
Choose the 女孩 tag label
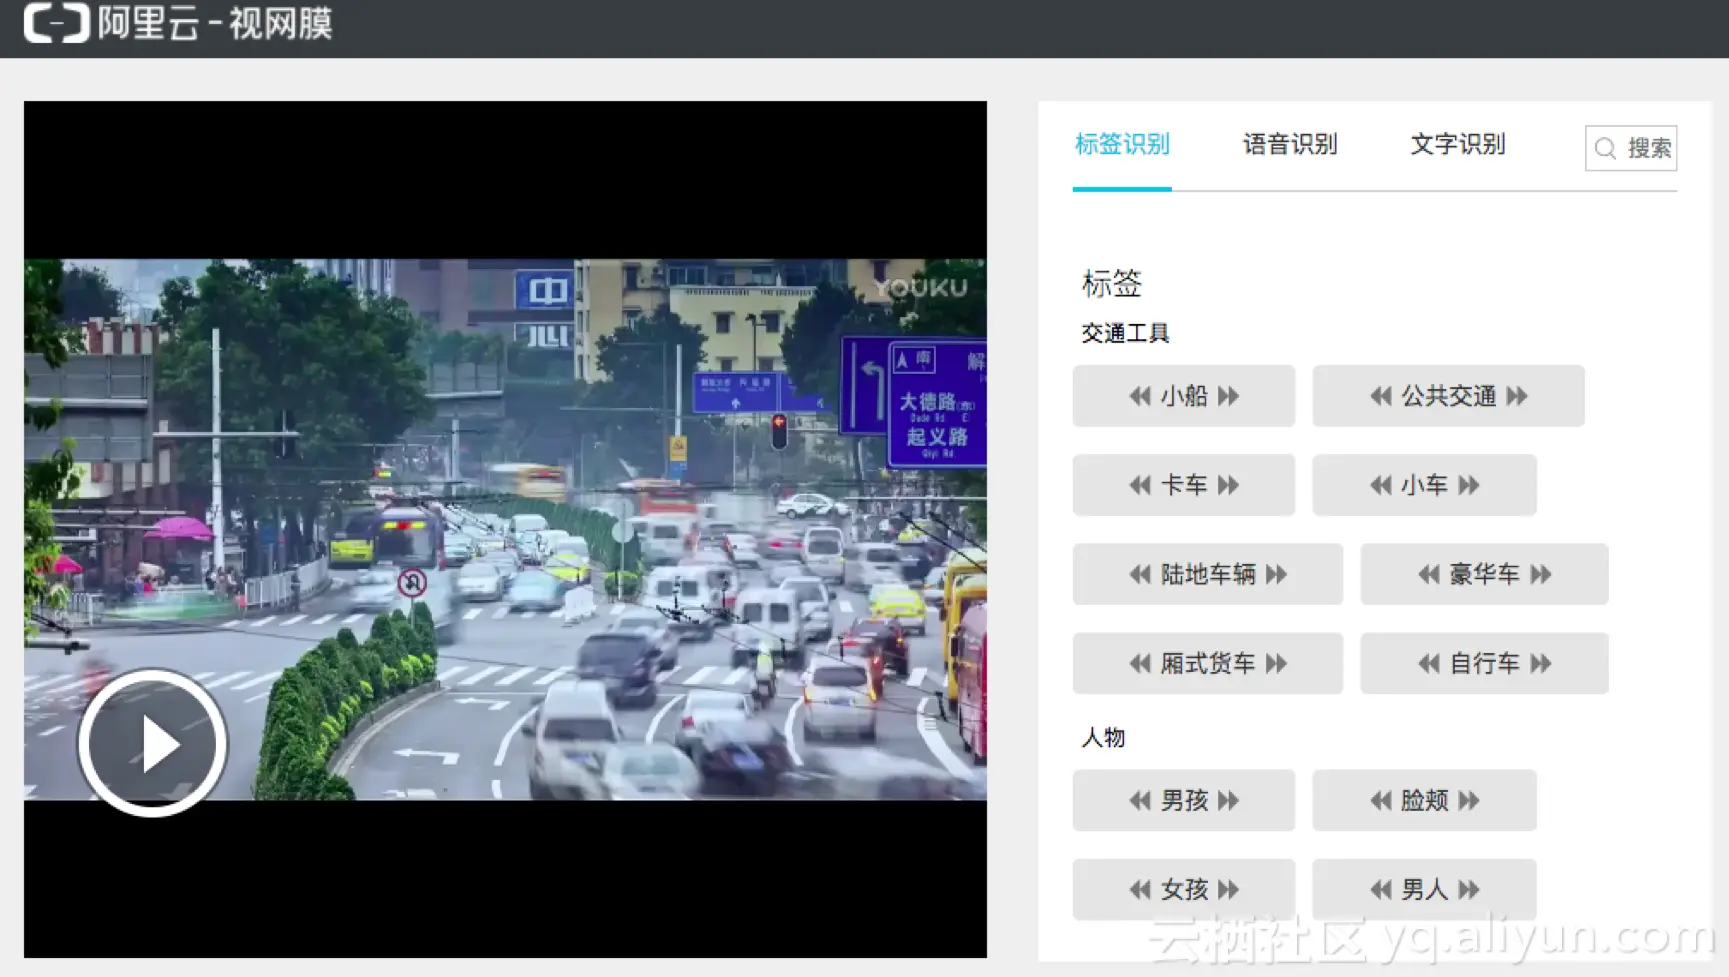(x=1184, y=889)
